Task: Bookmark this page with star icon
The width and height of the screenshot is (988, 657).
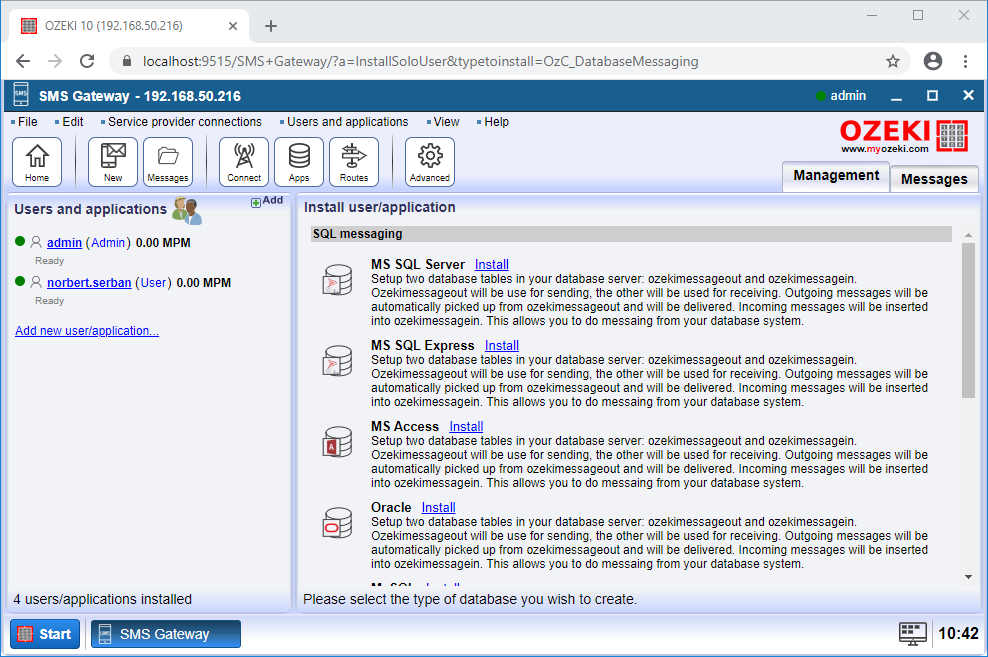Action: 892,61
